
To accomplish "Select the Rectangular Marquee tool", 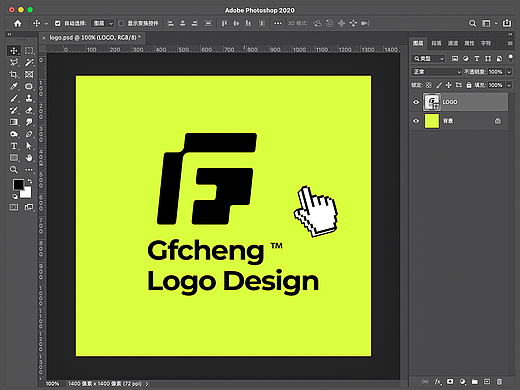I will [x=29, y=51].
